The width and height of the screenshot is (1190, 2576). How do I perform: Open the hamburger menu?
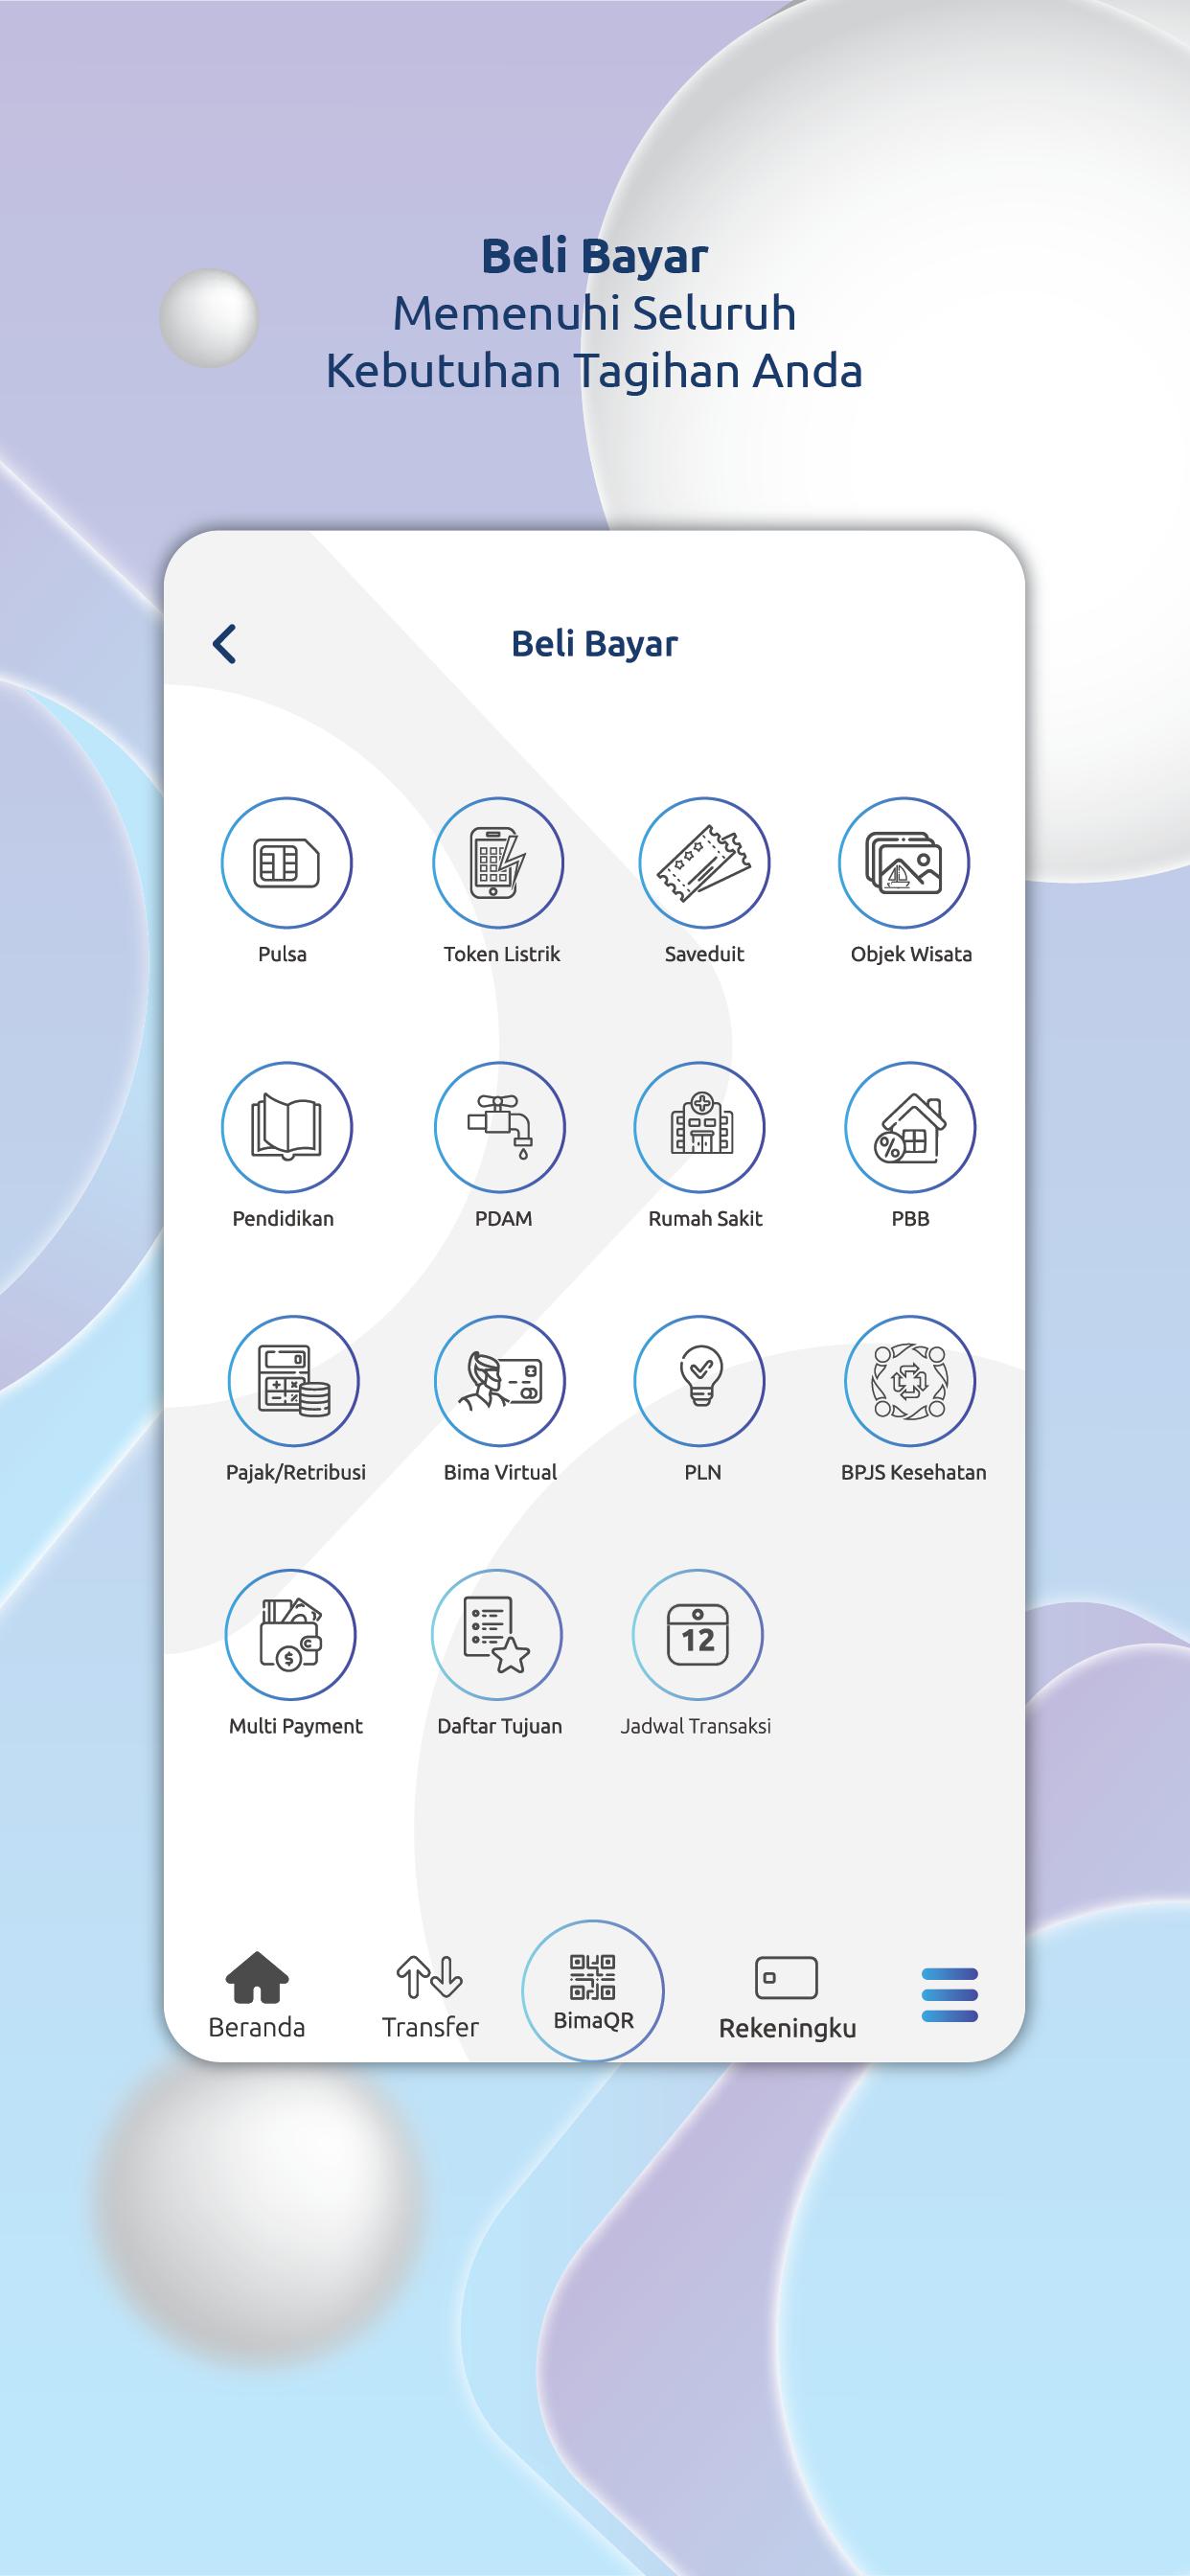(x=949, y=1995)
